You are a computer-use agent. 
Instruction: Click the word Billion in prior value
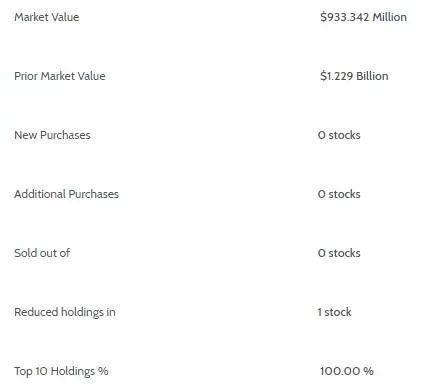[372, 76]
